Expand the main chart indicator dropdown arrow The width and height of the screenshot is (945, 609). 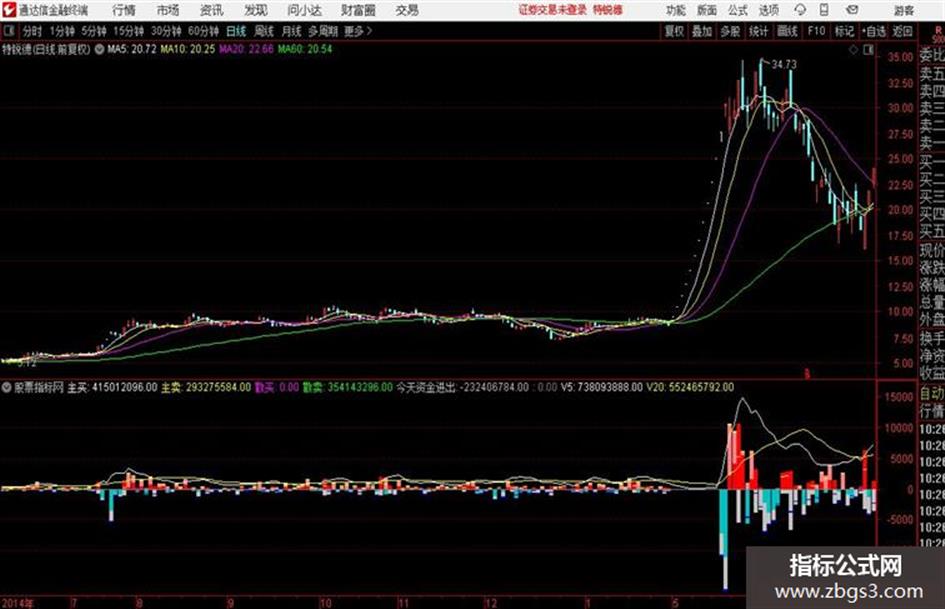pyautogui.click(x=99, y=49)
